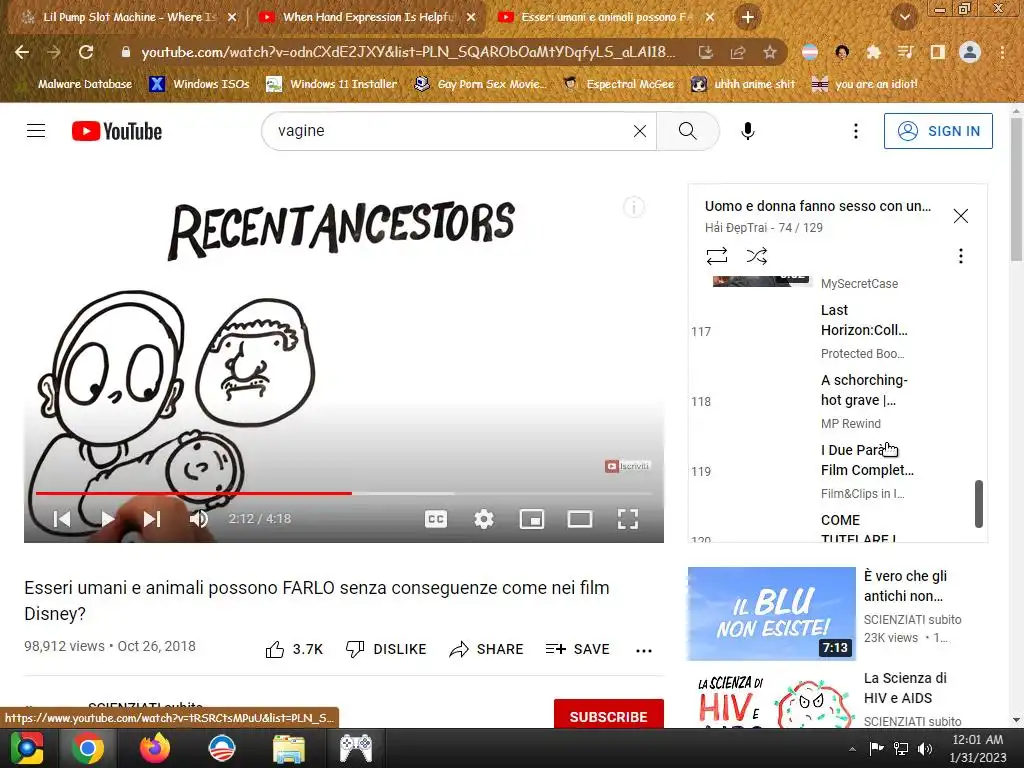
Task: Like the video with thumbs up
Action: [294, 649]
